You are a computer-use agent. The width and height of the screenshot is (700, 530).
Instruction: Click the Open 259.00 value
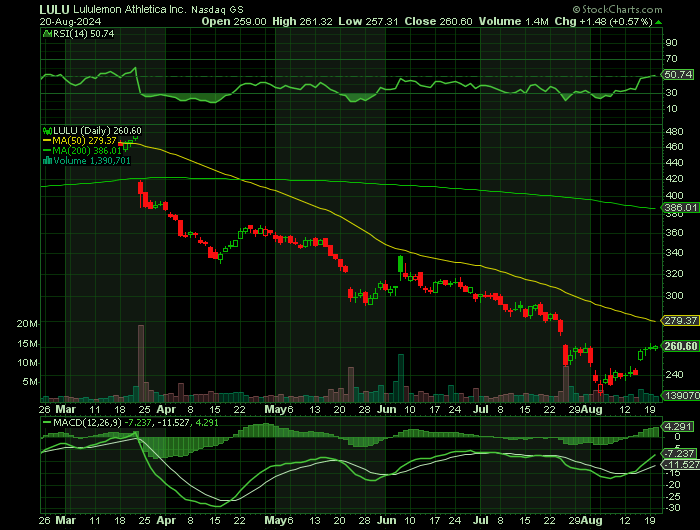tap(234, 21)
